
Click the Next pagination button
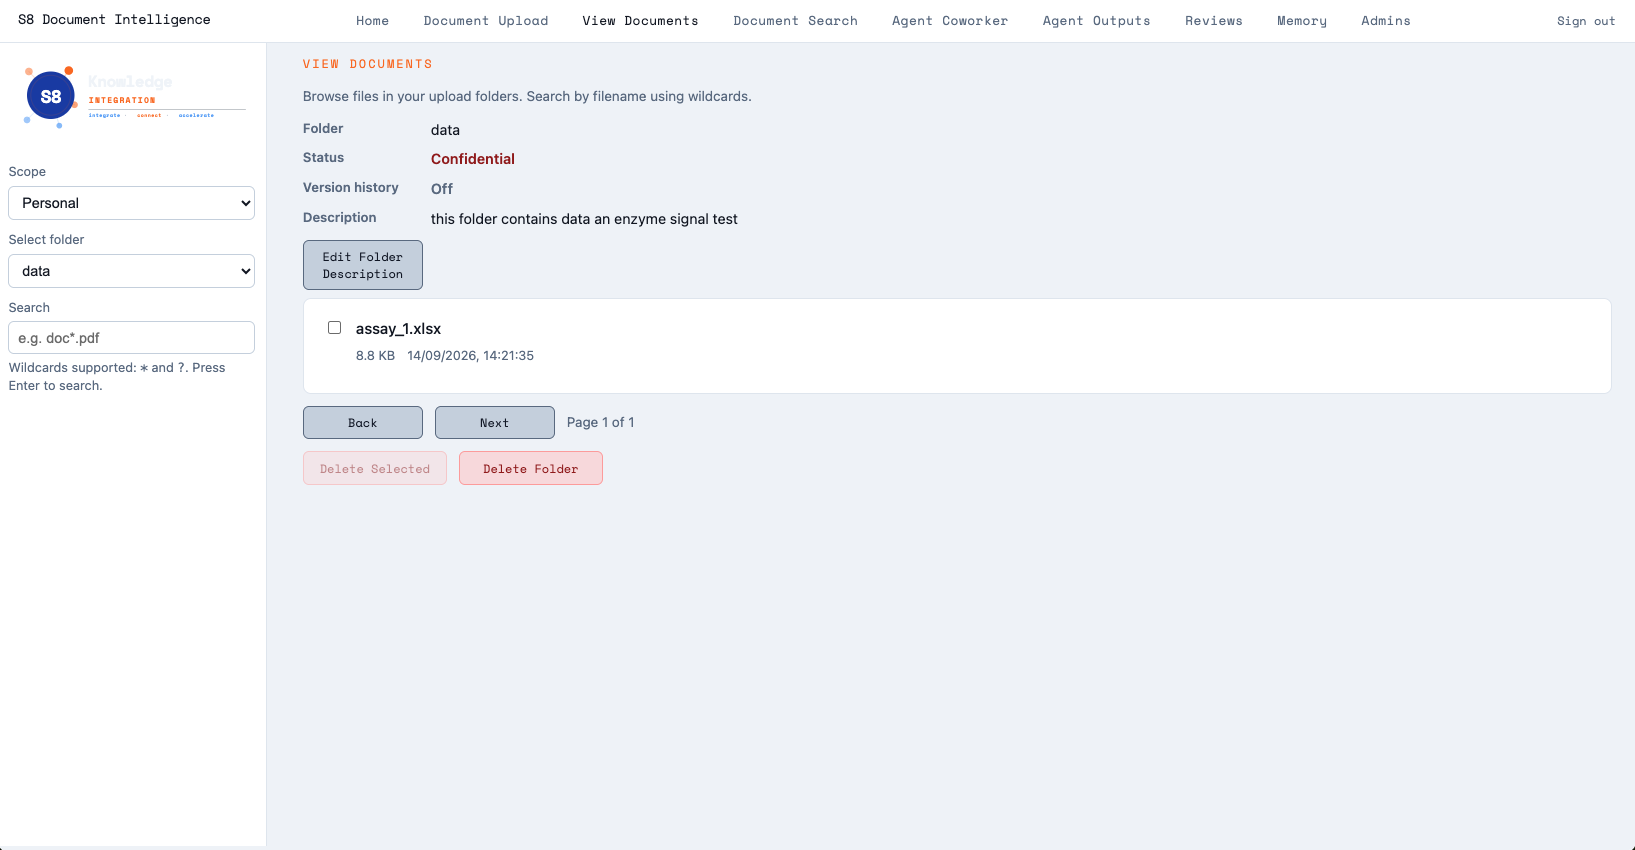[x=495, y=423]
